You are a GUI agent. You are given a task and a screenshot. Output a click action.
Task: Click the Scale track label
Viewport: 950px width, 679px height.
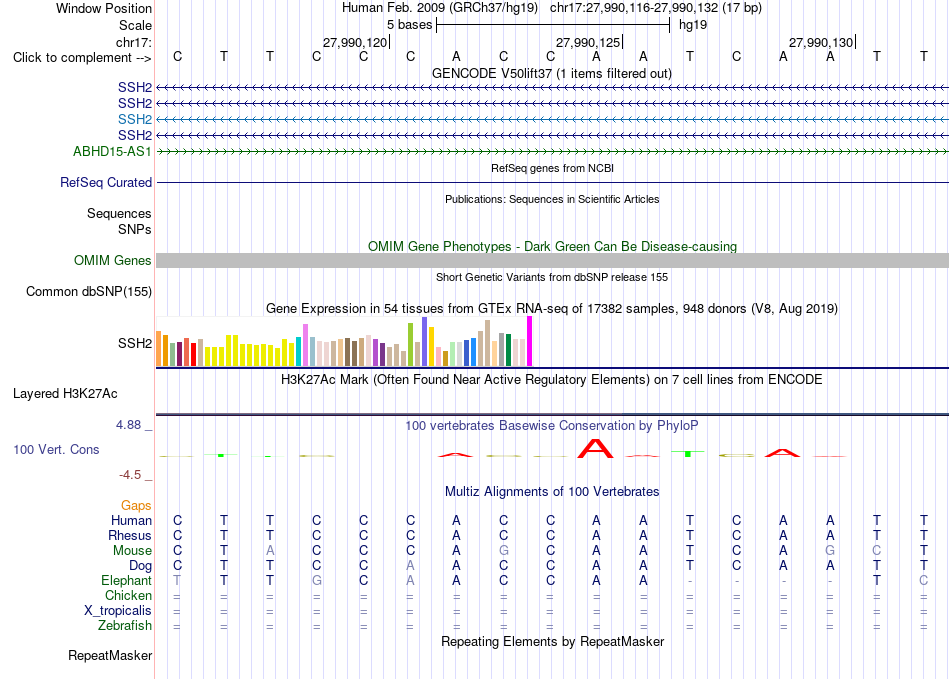click(135, 25)
